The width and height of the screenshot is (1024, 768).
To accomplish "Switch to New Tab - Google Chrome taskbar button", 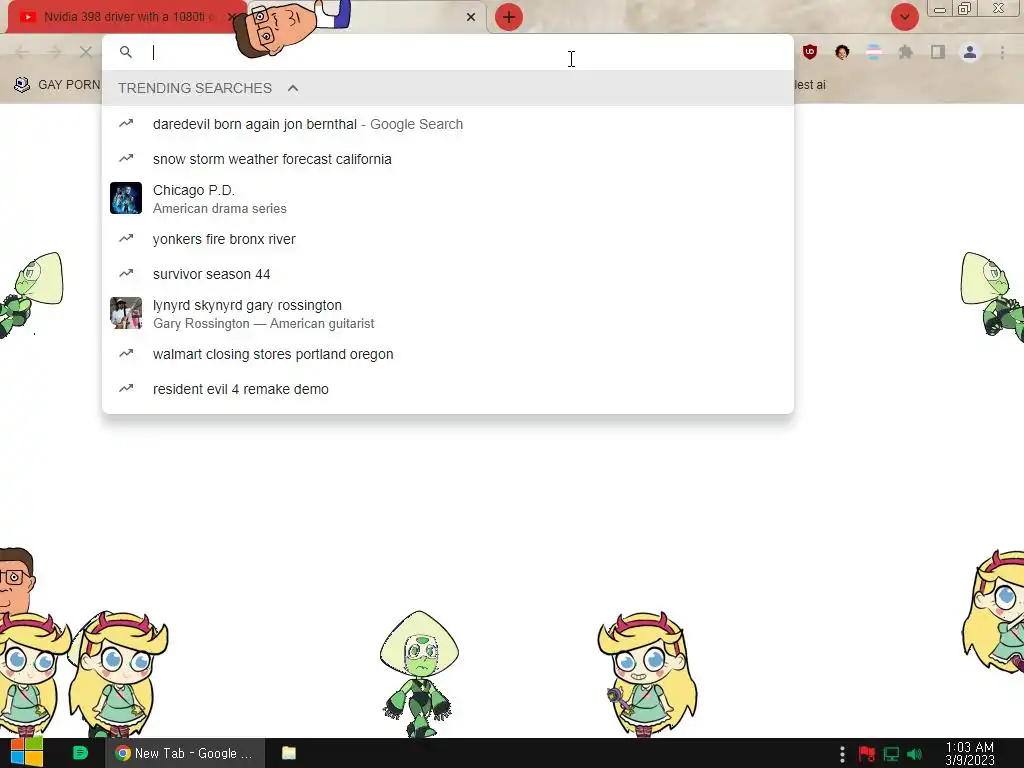I will (x=185, y=753).
